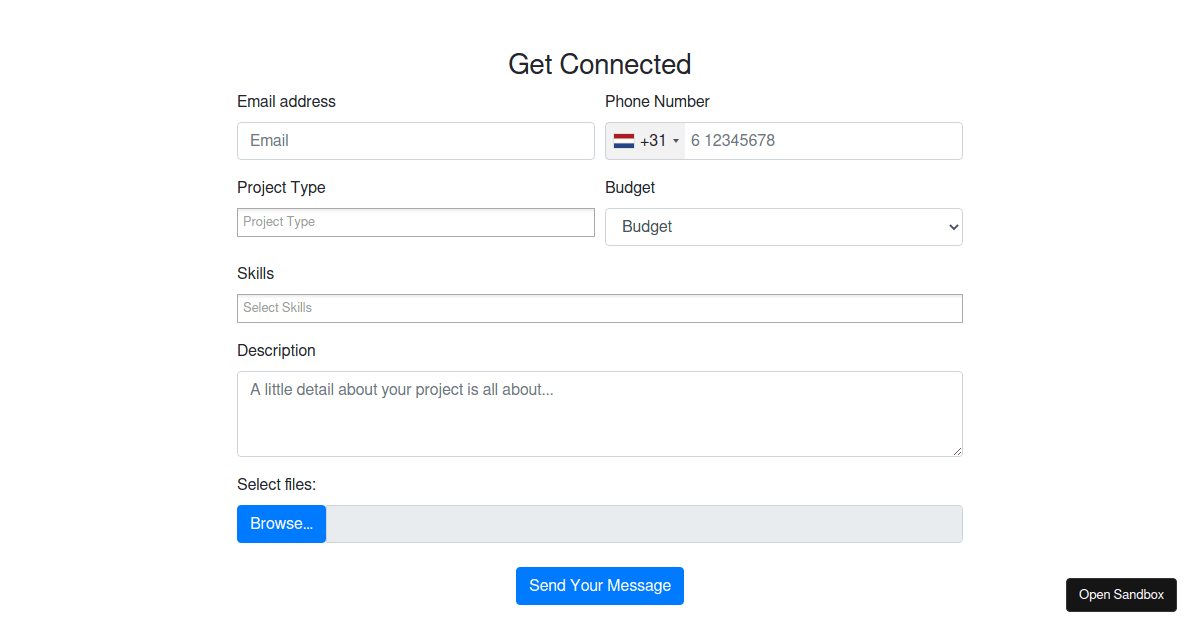Click the Browse... file upload button
This screenshot has width=1200, height=630.
[x=281, y=523]
